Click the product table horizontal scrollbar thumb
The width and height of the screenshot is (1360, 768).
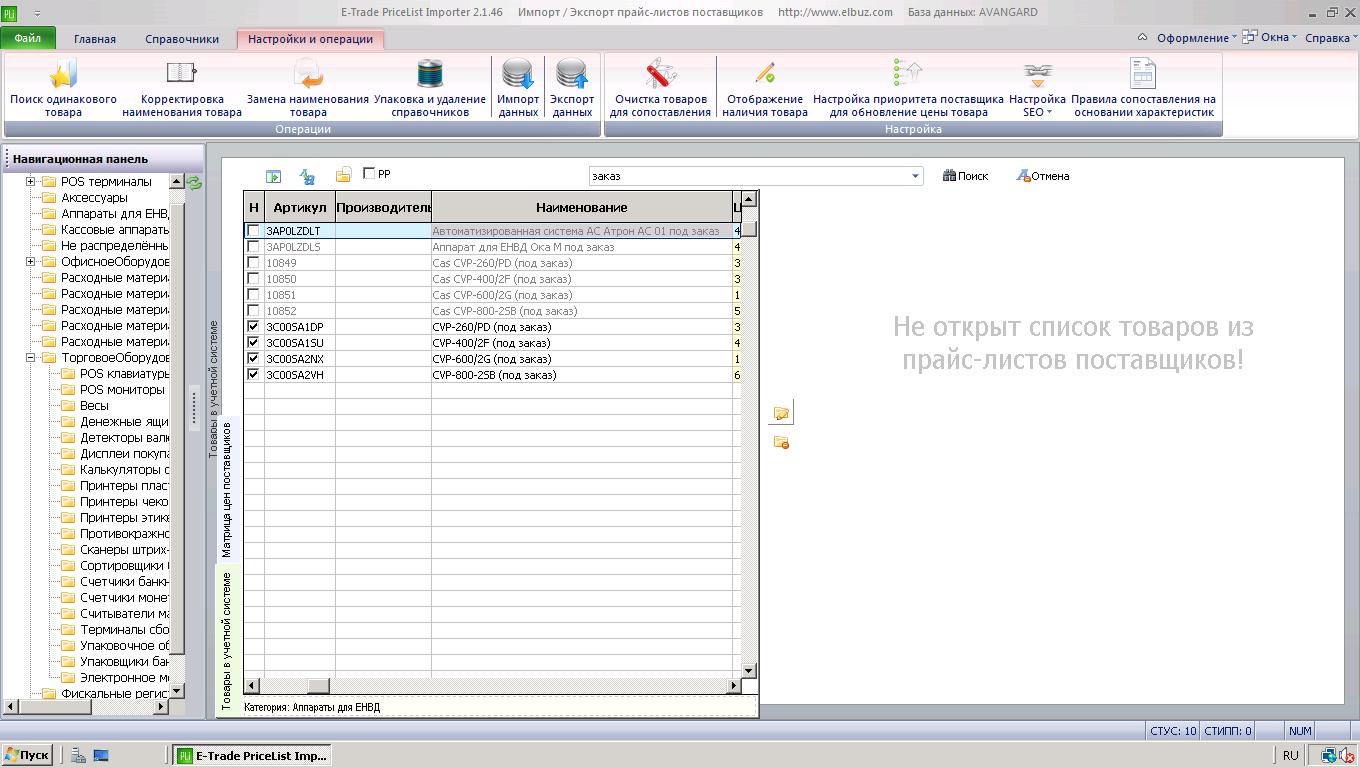pos(318,686)
